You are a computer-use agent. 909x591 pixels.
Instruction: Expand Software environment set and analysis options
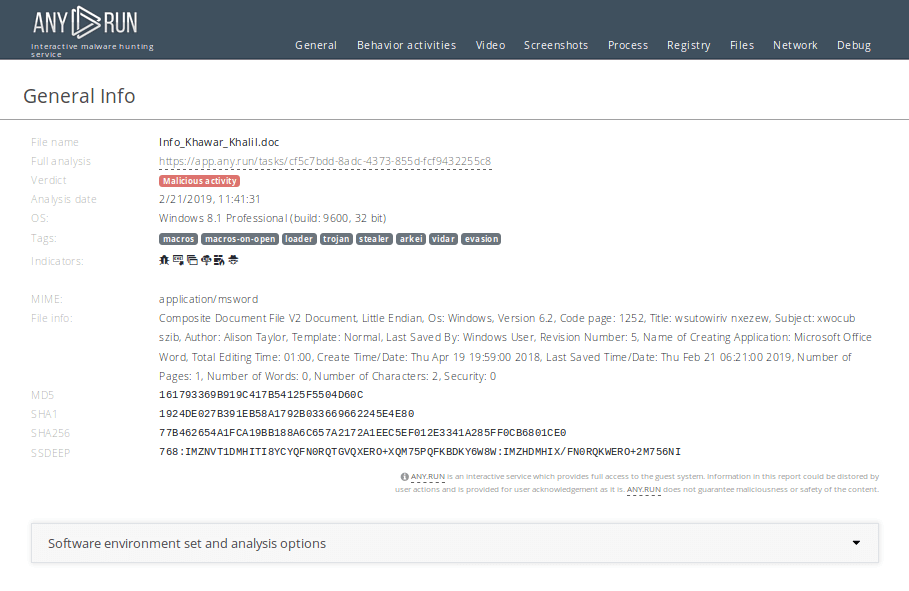pos(187,543)
